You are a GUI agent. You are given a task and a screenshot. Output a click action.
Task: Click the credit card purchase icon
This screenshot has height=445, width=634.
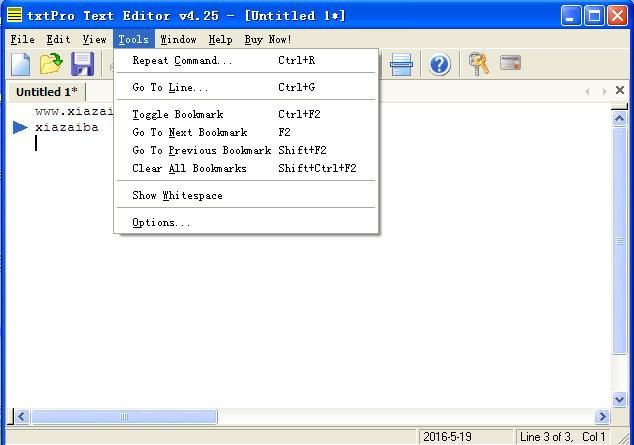click(x=510, y=63)
